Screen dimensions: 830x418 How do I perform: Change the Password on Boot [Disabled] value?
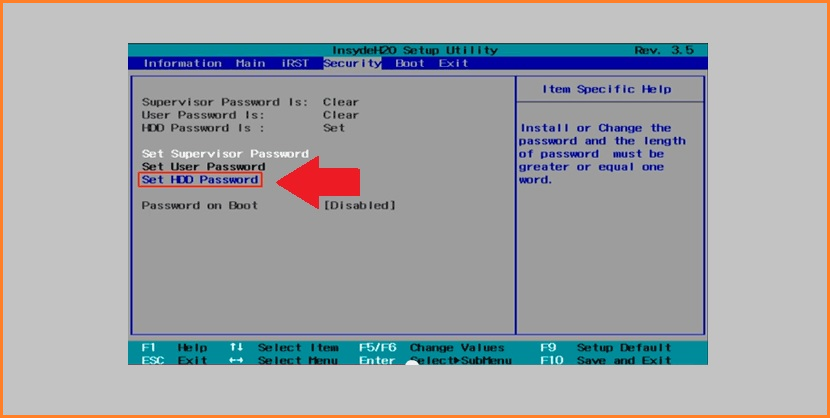point(359,206)
